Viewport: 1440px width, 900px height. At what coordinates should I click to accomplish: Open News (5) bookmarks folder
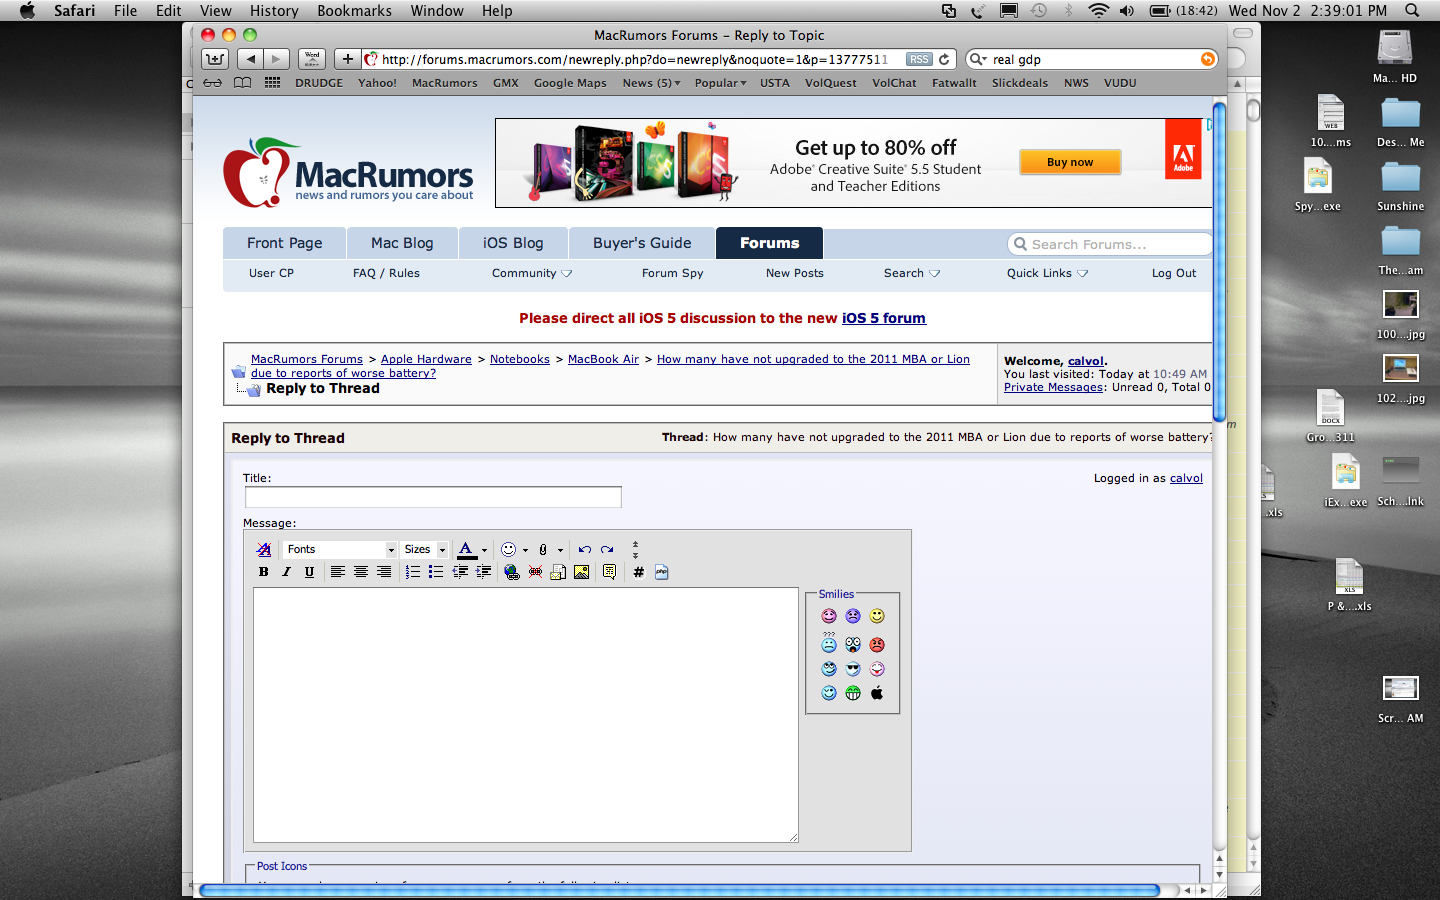(651, 83)
